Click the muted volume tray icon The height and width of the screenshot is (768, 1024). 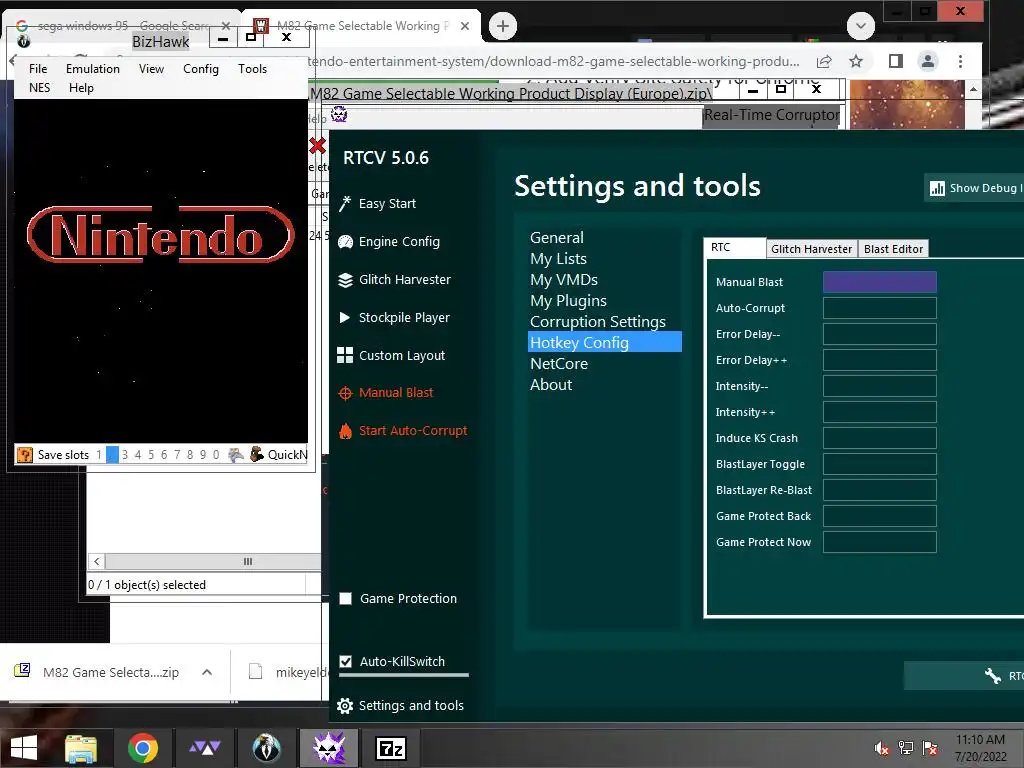[x=882, y=748]
